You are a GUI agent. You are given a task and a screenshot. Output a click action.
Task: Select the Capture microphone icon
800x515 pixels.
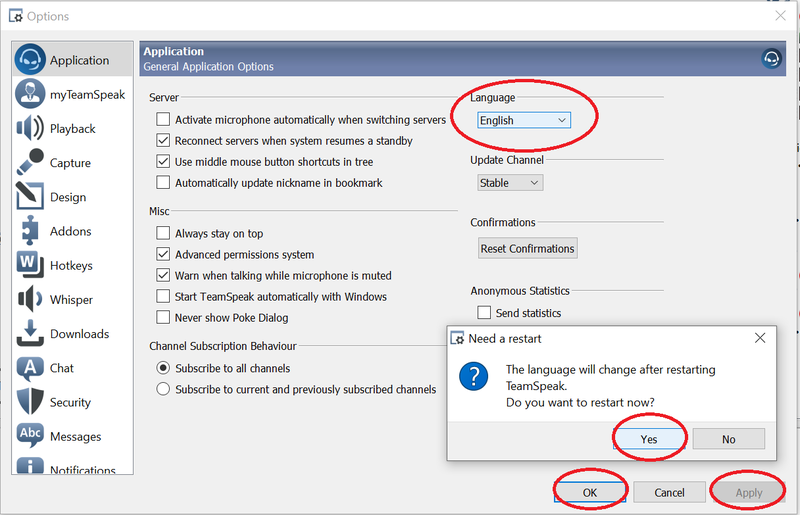point(30,162)
